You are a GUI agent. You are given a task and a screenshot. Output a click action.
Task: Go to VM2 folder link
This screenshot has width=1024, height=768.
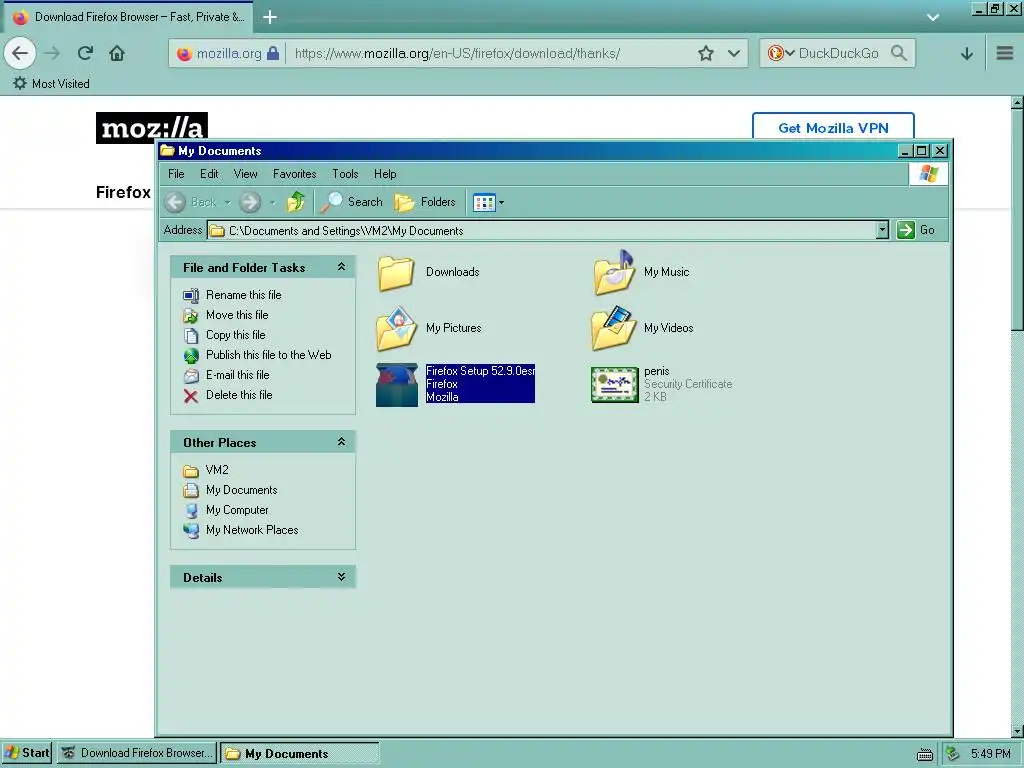coord(217,470)
